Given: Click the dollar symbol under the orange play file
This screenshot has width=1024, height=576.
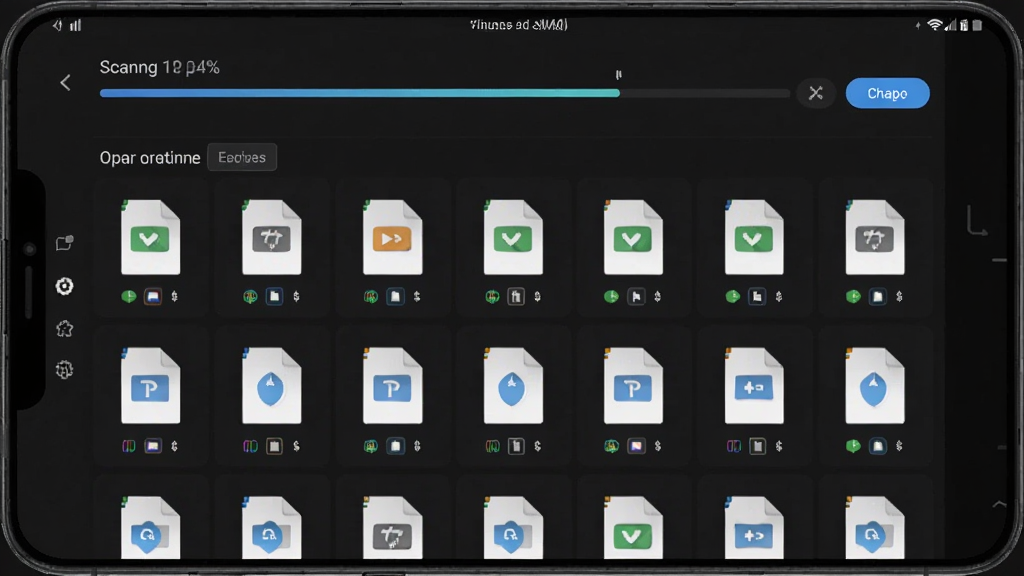Looking at the screenshot, I should click(x=417, y=297).
